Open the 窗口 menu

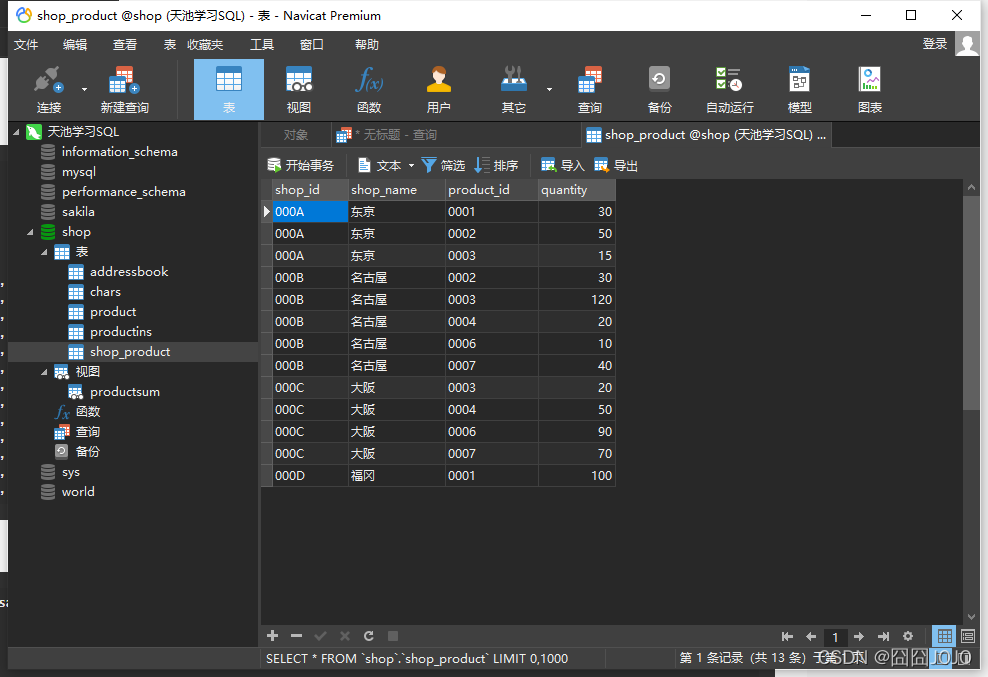pyautogui.click(x=311, y=45)
